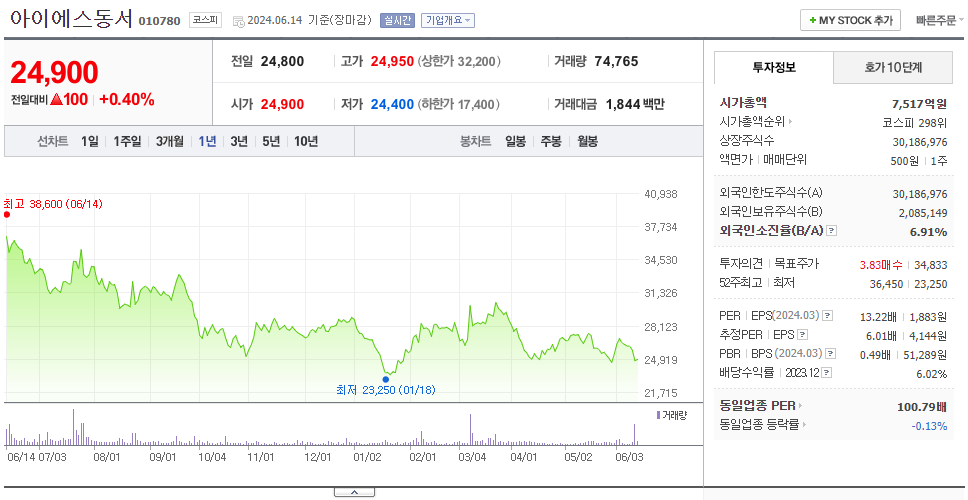
Task: Click the current price 24,900
Action: (54, 72)
